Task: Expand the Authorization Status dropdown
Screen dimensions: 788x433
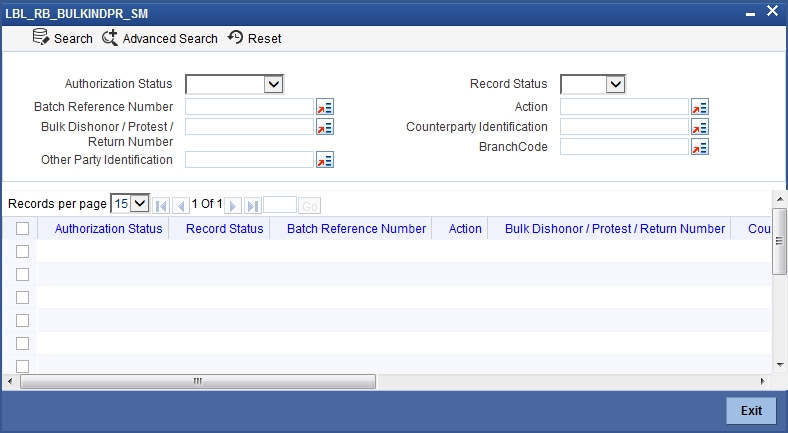Action: tap(273, 84)
